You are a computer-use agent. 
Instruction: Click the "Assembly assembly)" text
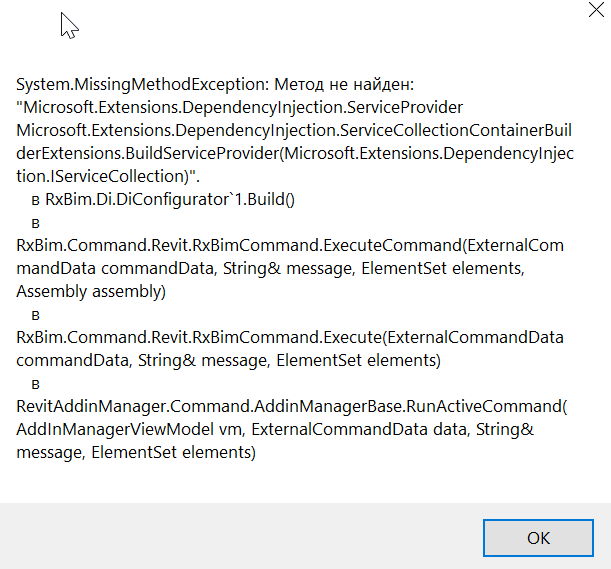coord(90,290)
